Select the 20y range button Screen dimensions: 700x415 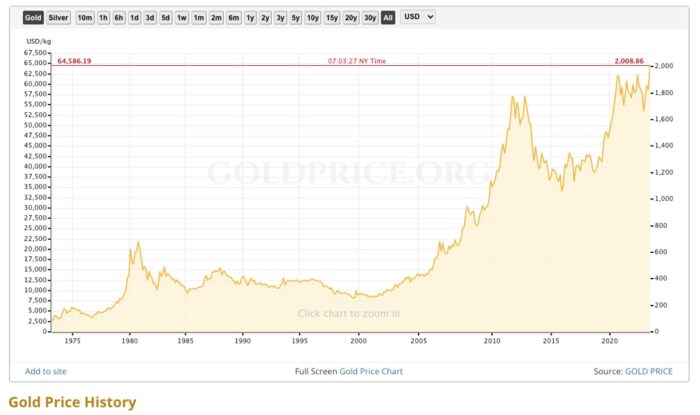coord(351,18)
